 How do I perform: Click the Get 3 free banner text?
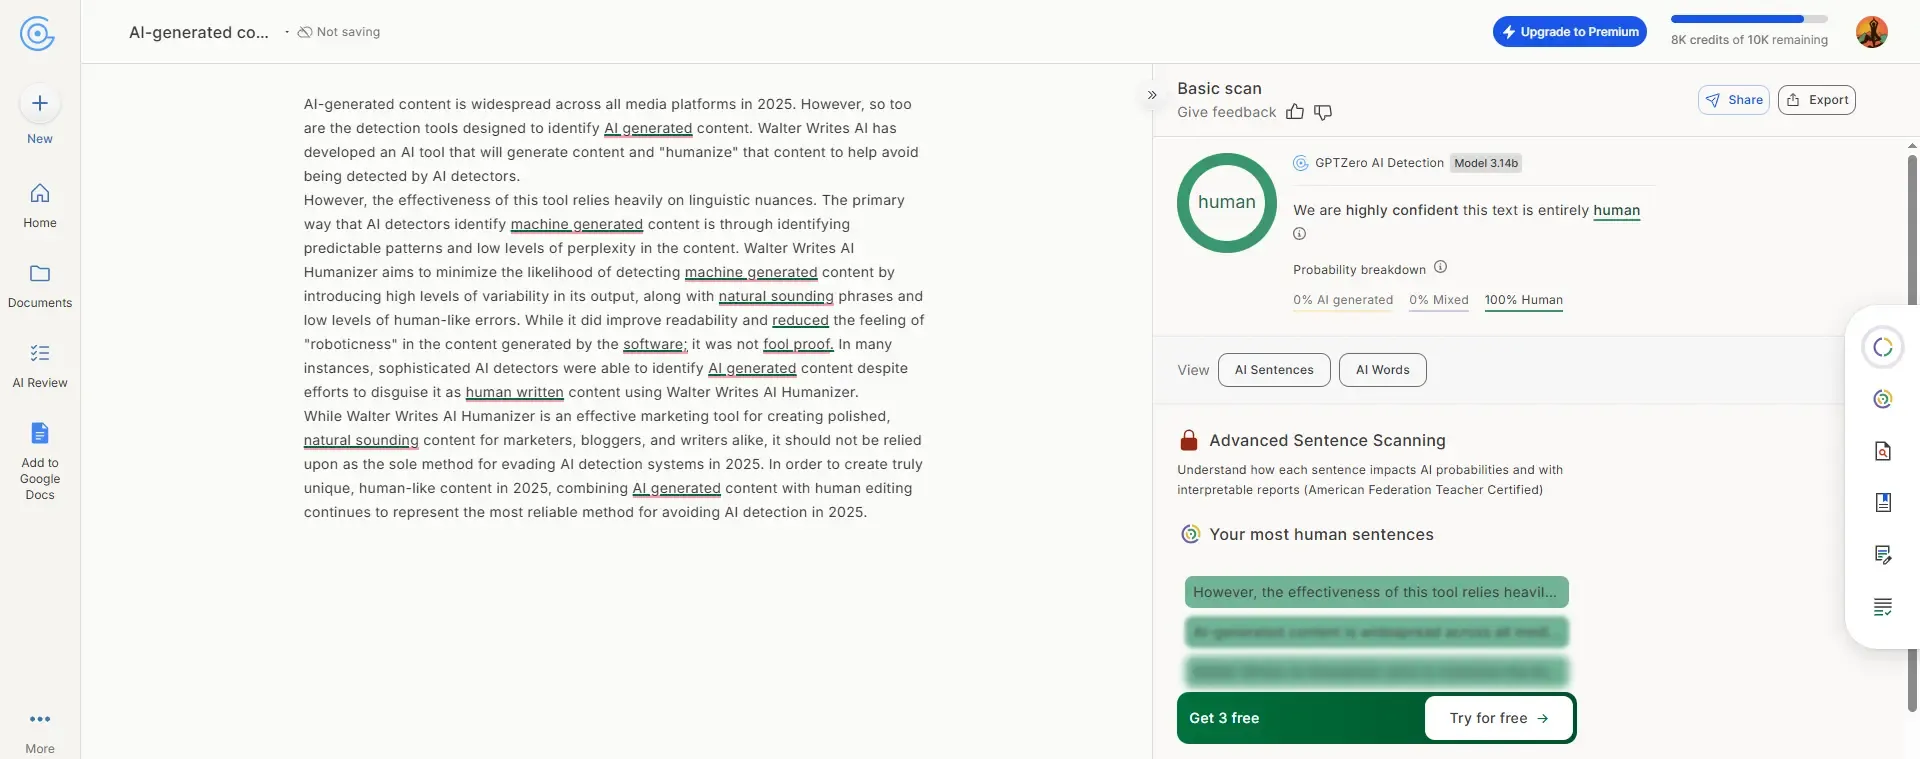coord(1224,718)
